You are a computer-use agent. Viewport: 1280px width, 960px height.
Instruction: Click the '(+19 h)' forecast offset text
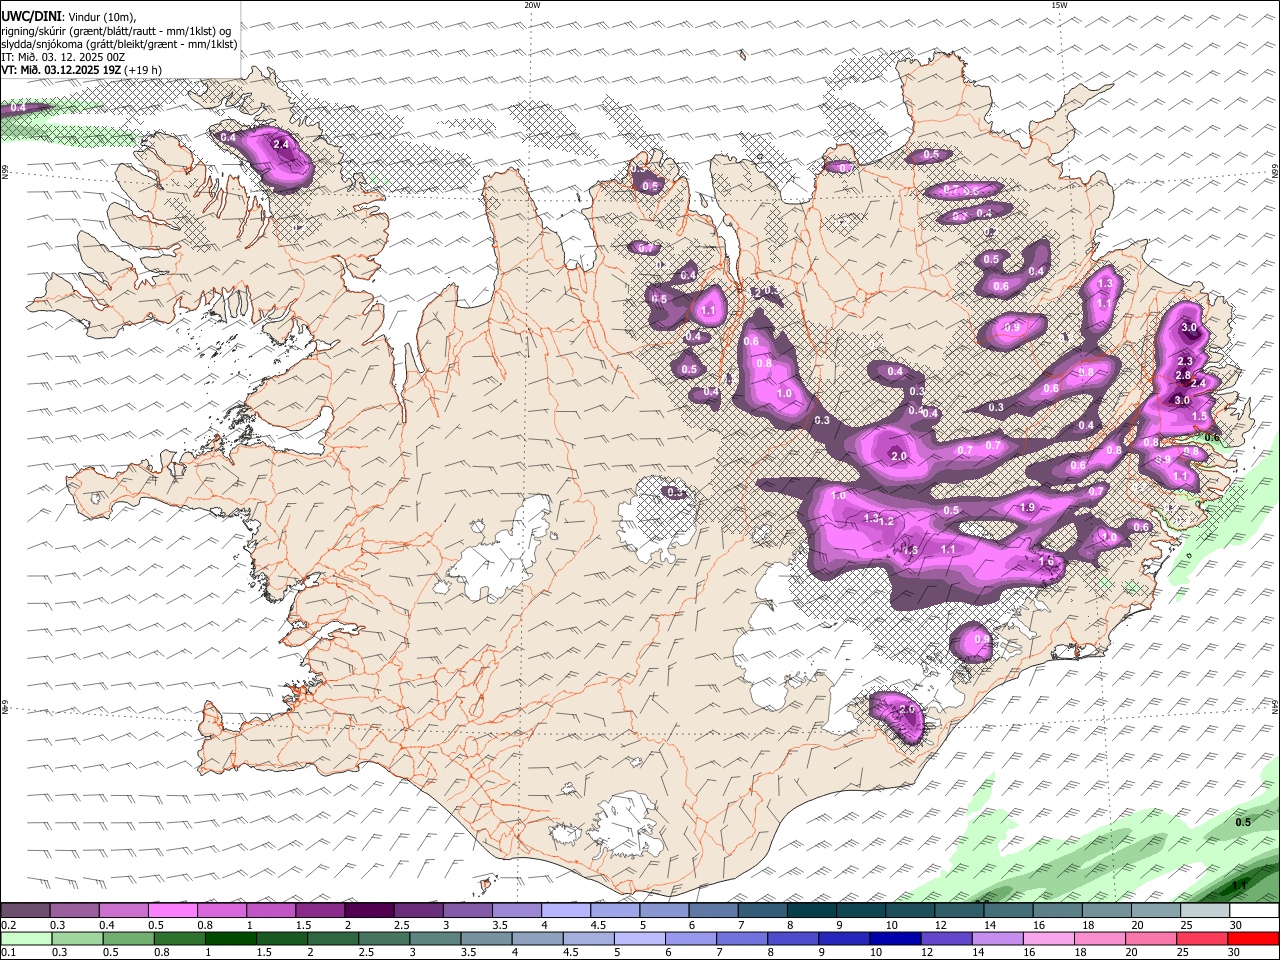[x=144, y=70]
